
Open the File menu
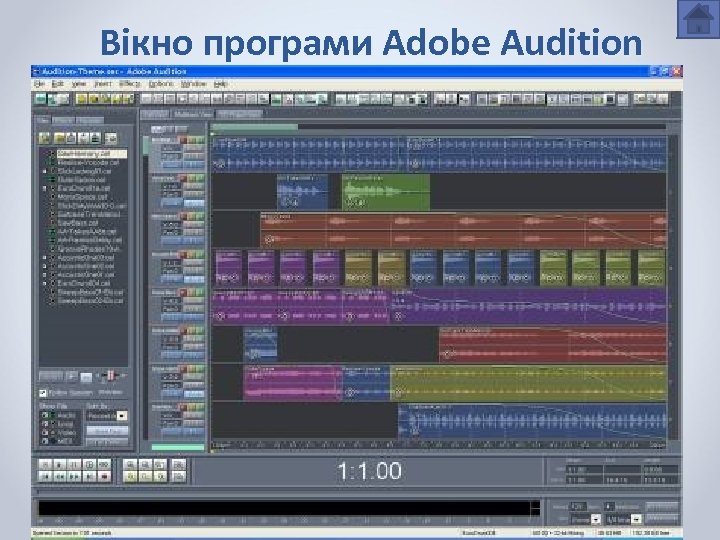coord(39,84)
